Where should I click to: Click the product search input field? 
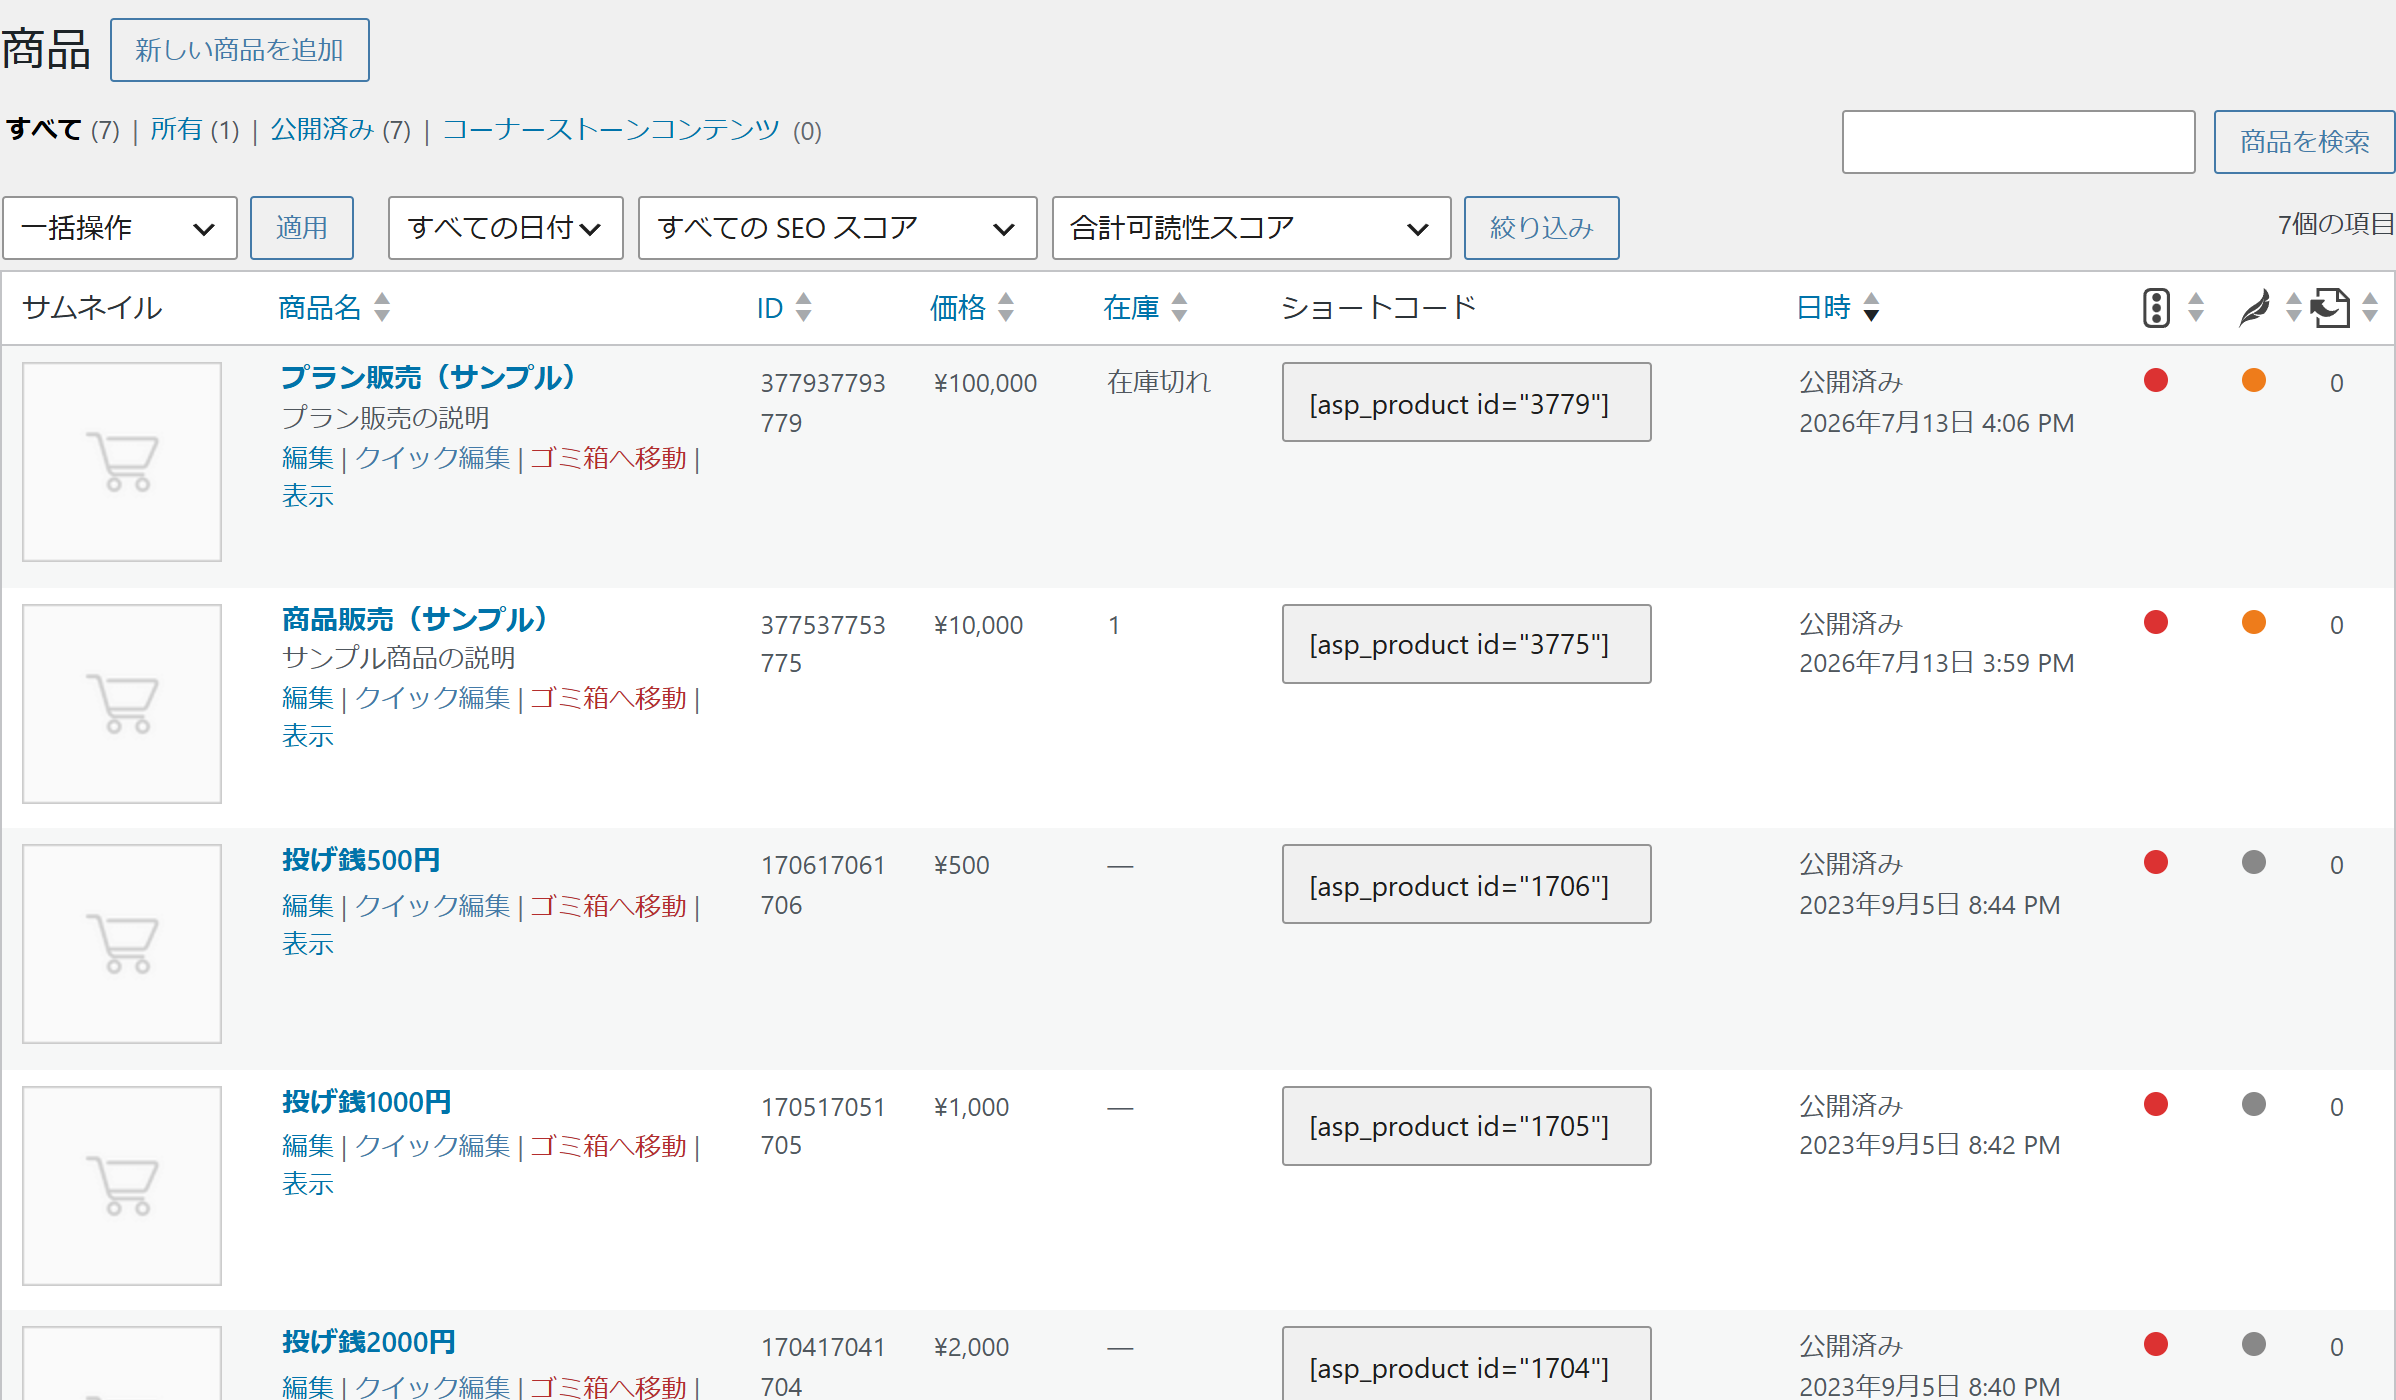[2019, 142]
